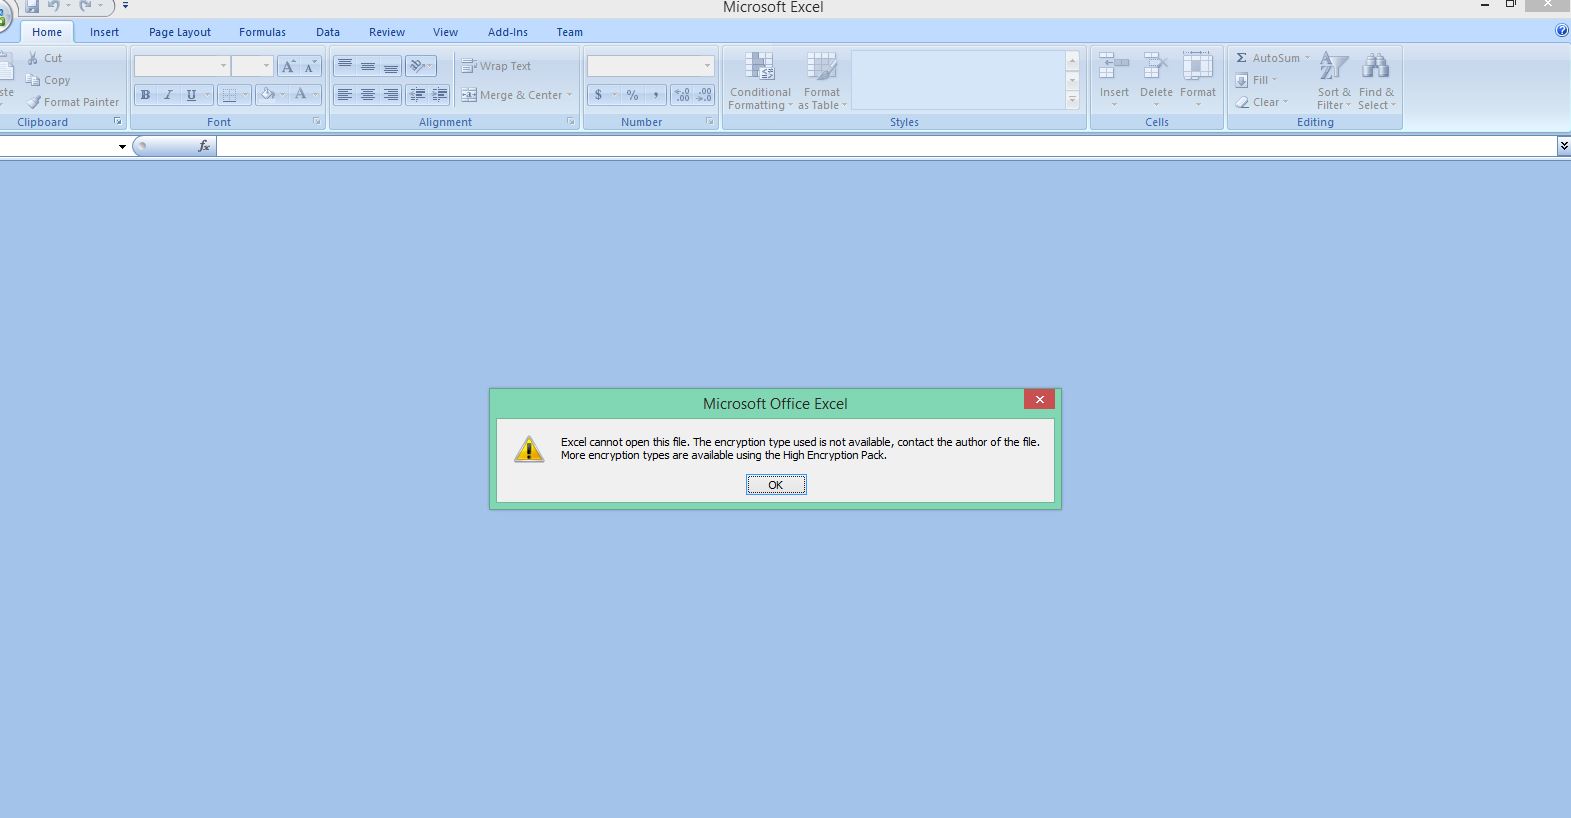1571x818 pixels.
Task: Click the Bottom Align icon
Action: [x=391, y=66]
